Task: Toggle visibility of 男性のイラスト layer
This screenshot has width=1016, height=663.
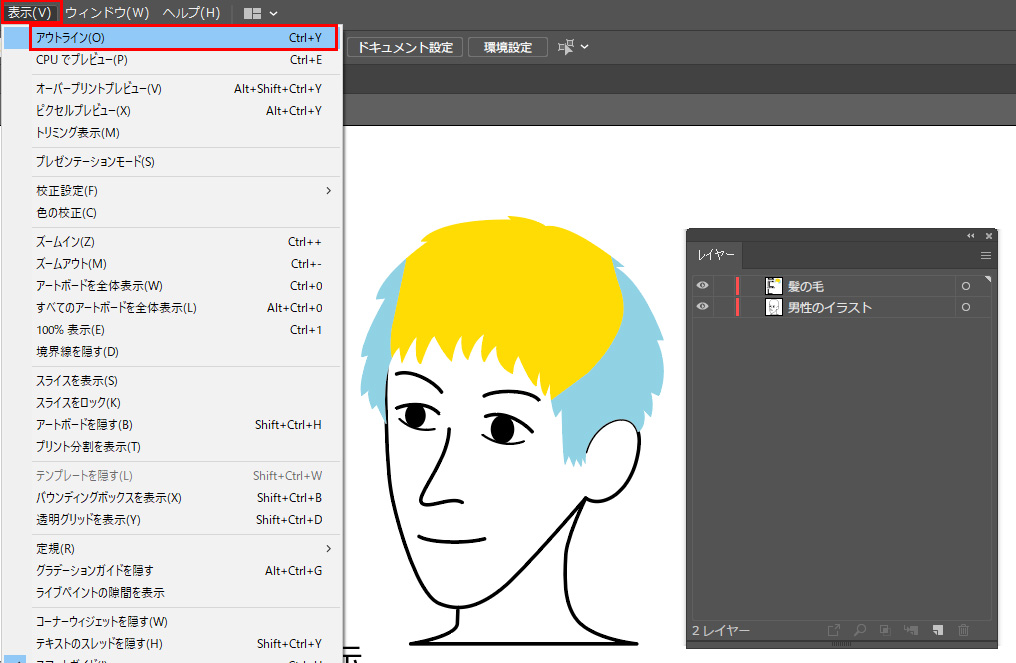Action: (x=702, y=307)
